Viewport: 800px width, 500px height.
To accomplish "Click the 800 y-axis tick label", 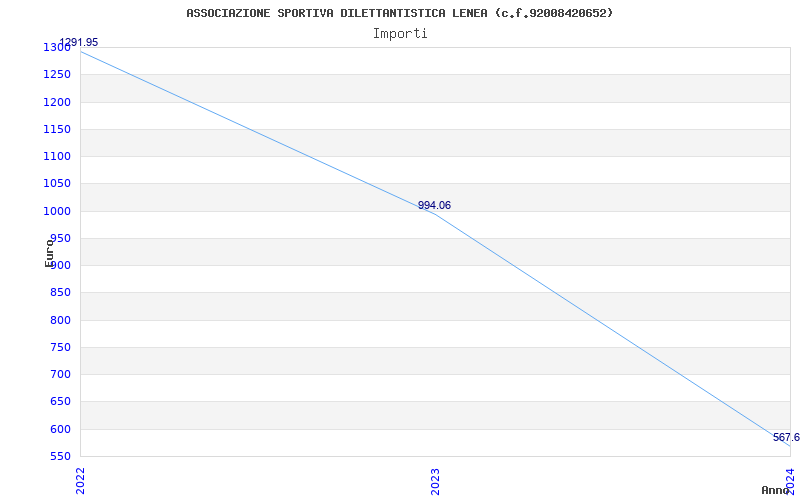I will tap(60, 320).
